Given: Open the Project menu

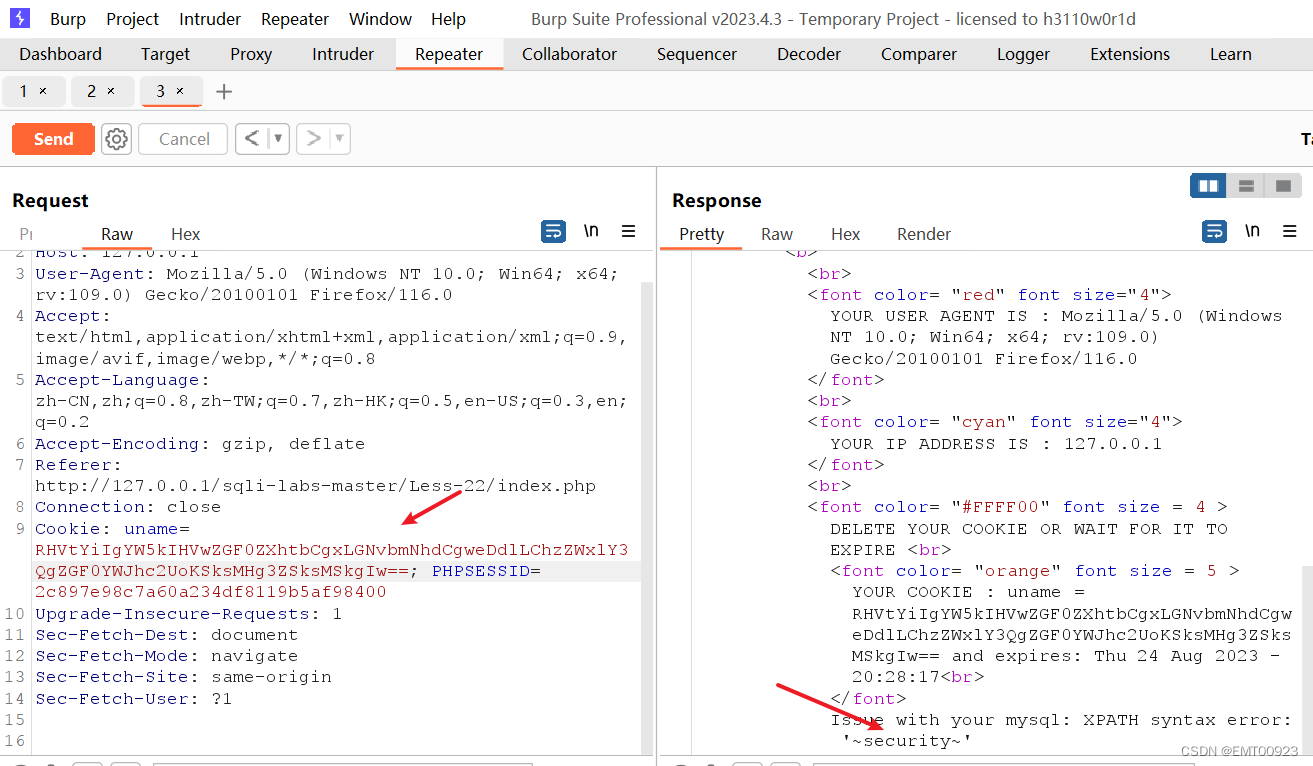Looking at the screenshot, I should (x=132, y=19).
